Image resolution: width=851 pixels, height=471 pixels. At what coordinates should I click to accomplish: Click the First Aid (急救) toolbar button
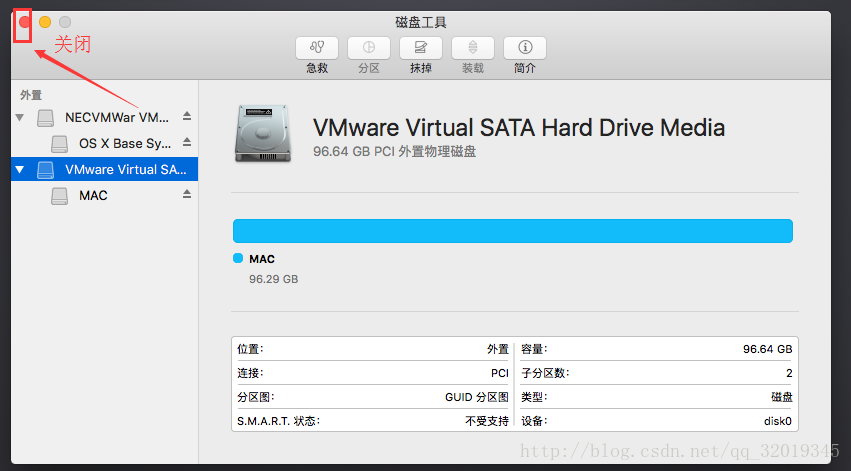(x=317, y=48)
